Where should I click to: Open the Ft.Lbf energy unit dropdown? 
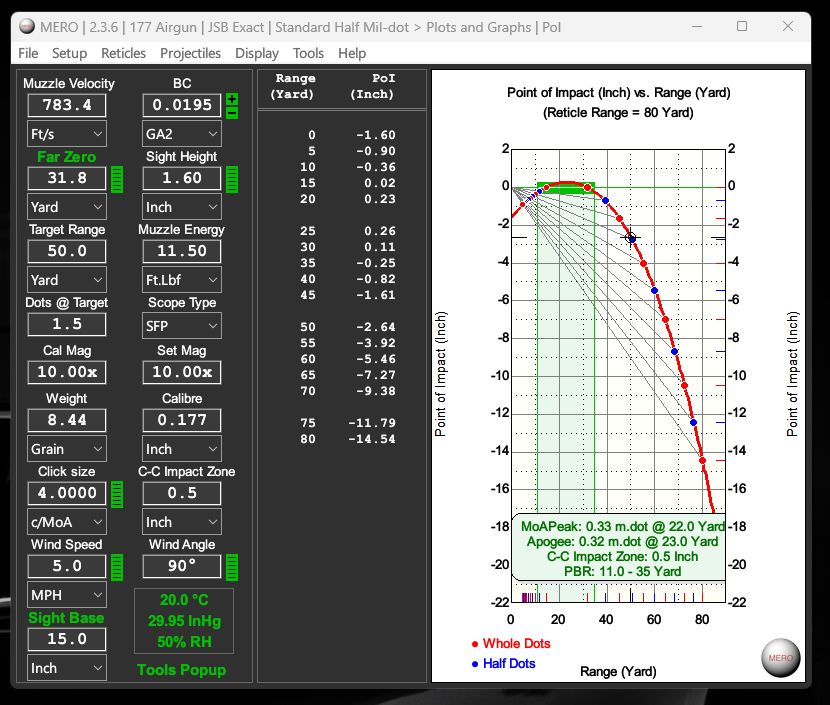182,280
